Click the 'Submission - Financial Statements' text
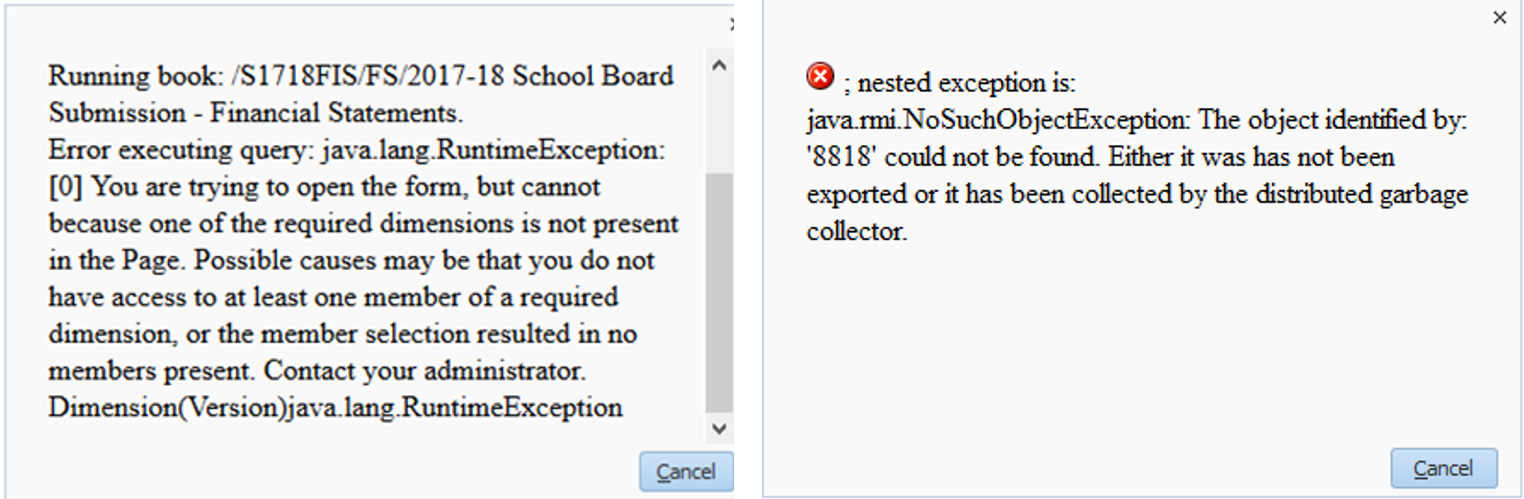Viewport: 1524px width, 499px height. tap(255, 113)
